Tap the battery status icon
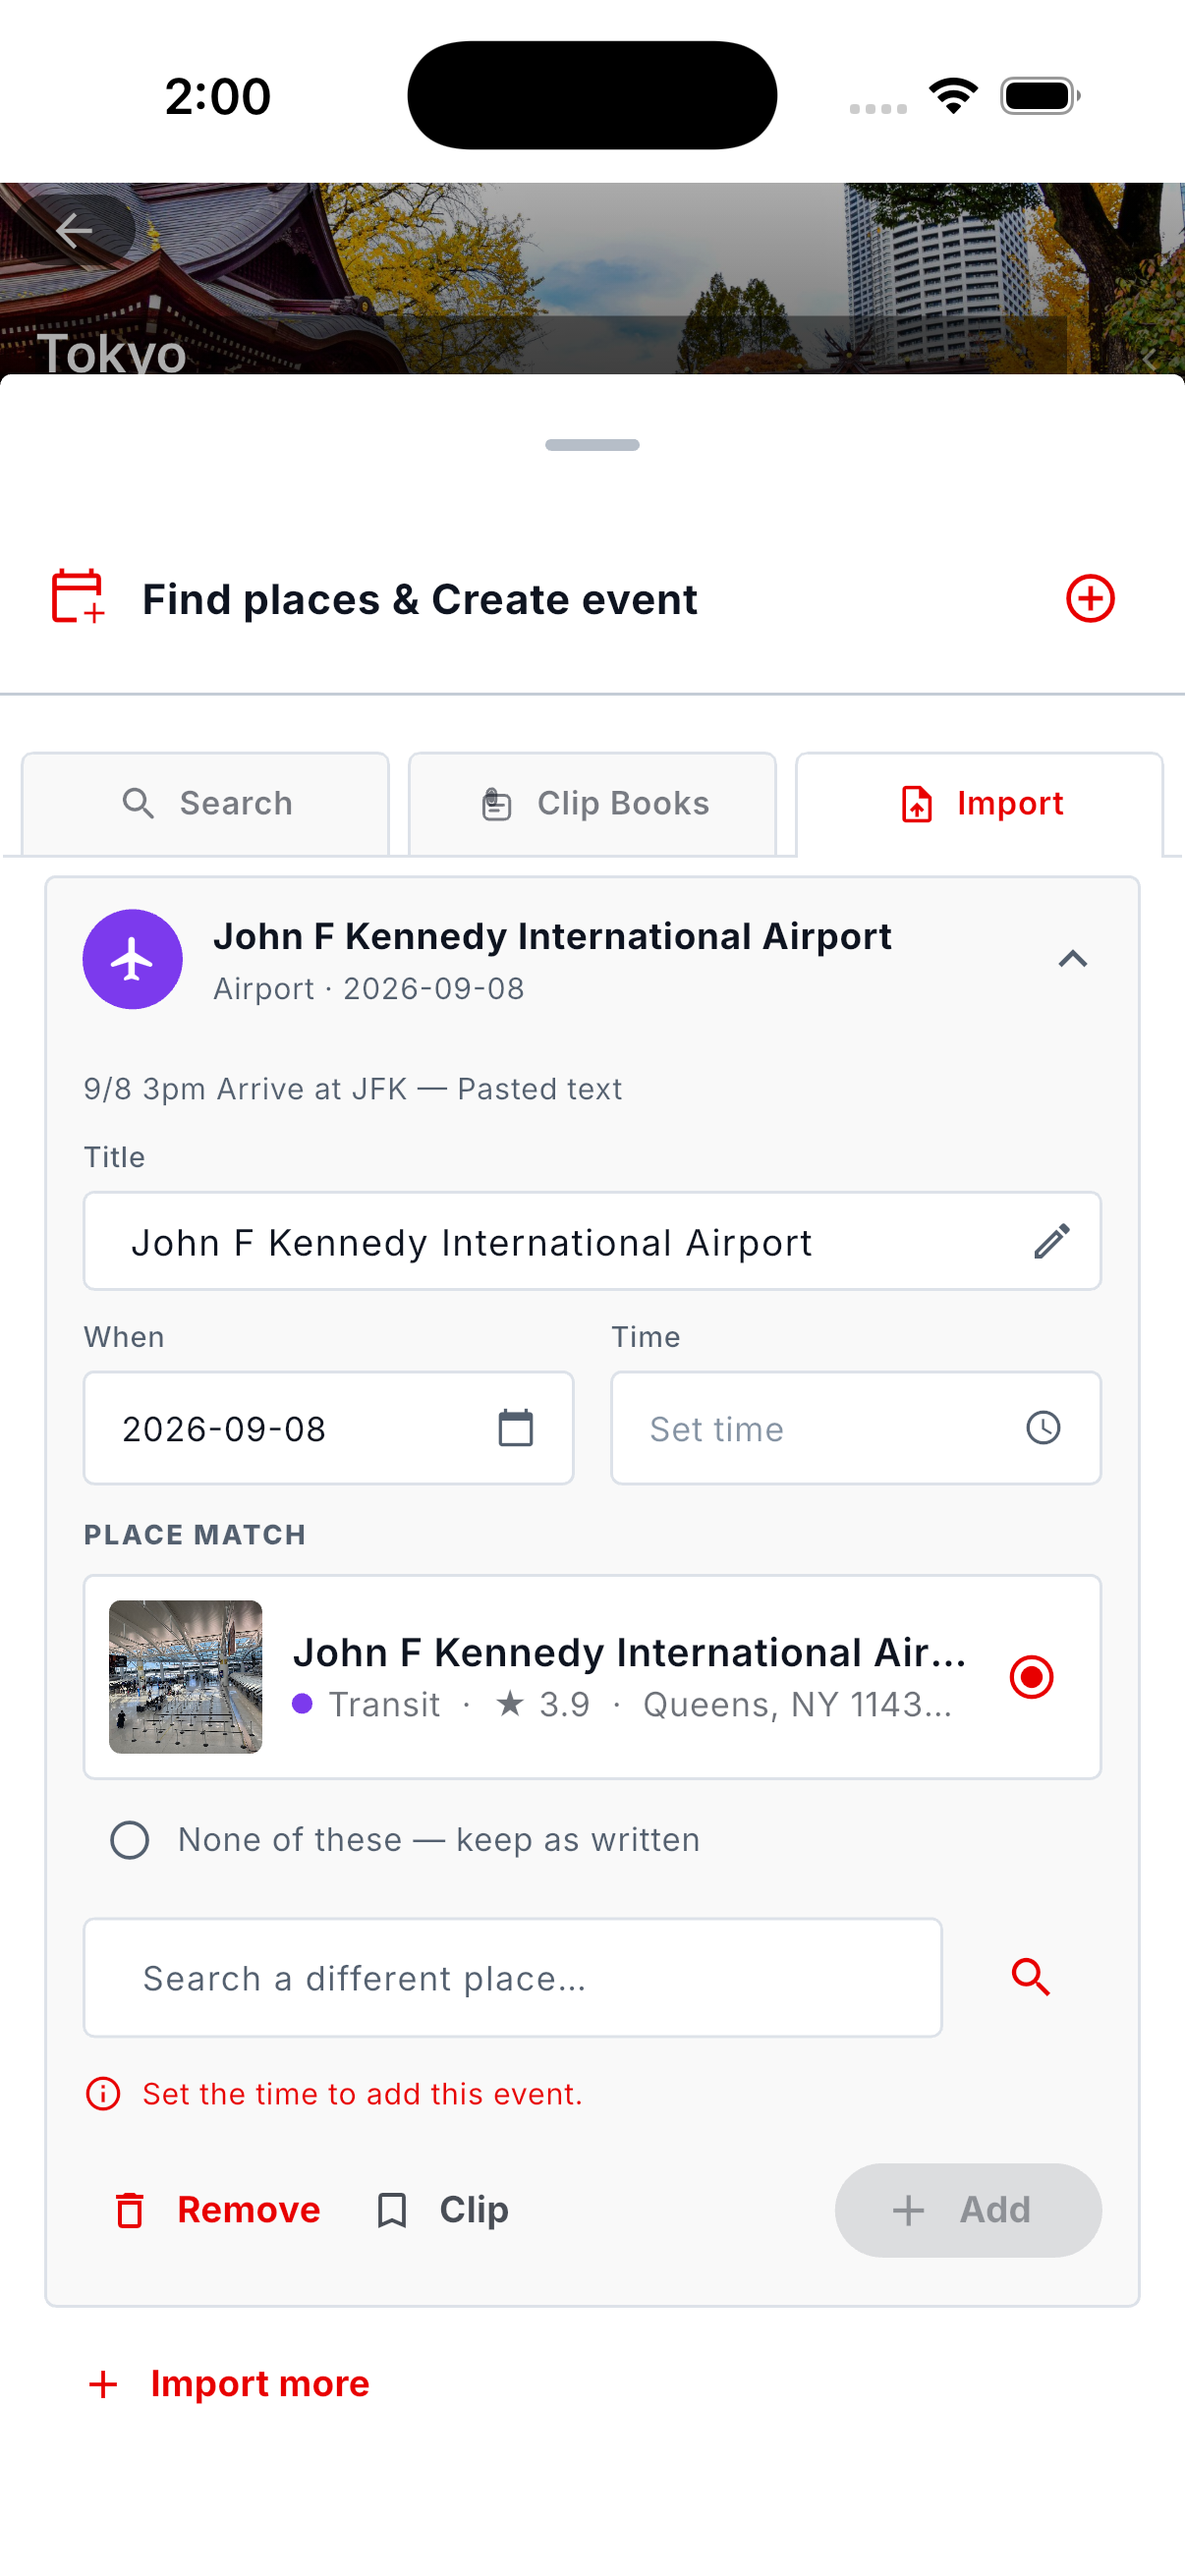The width and height of the screenshot is (1185, 2576). coord(1040,96)
